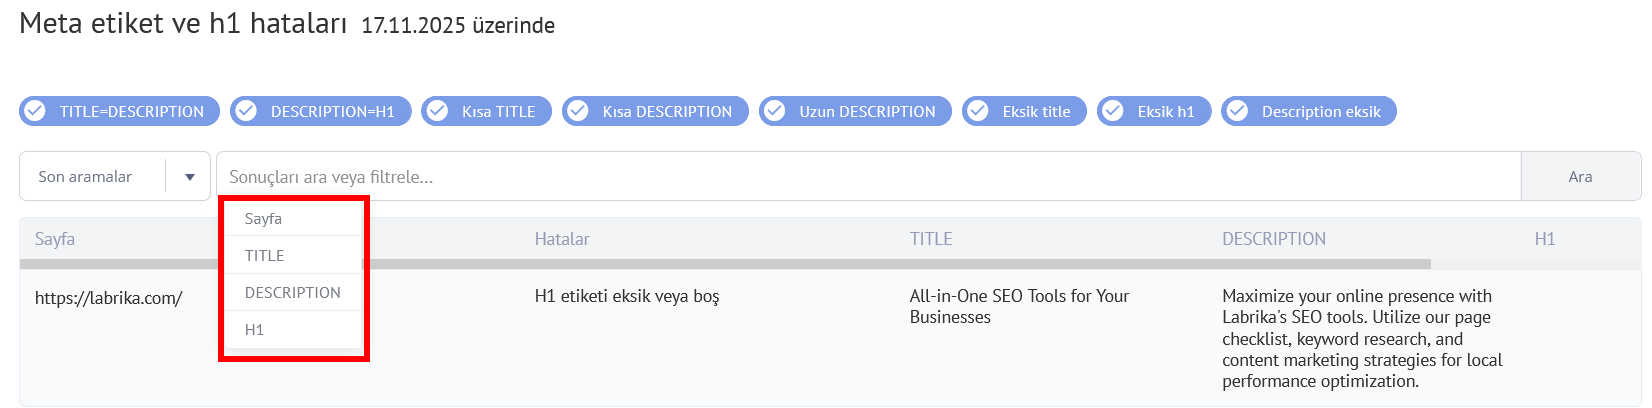
Task: Select Sayfa from the filter suggestion list
Action: [x=264, y=218]
